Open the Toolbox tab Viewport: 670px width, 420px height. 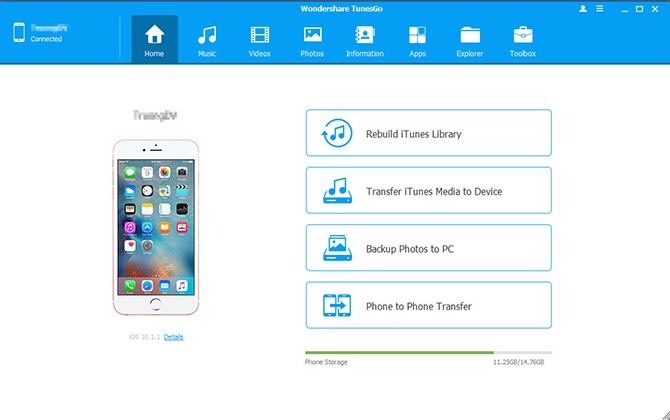(523, 39)
